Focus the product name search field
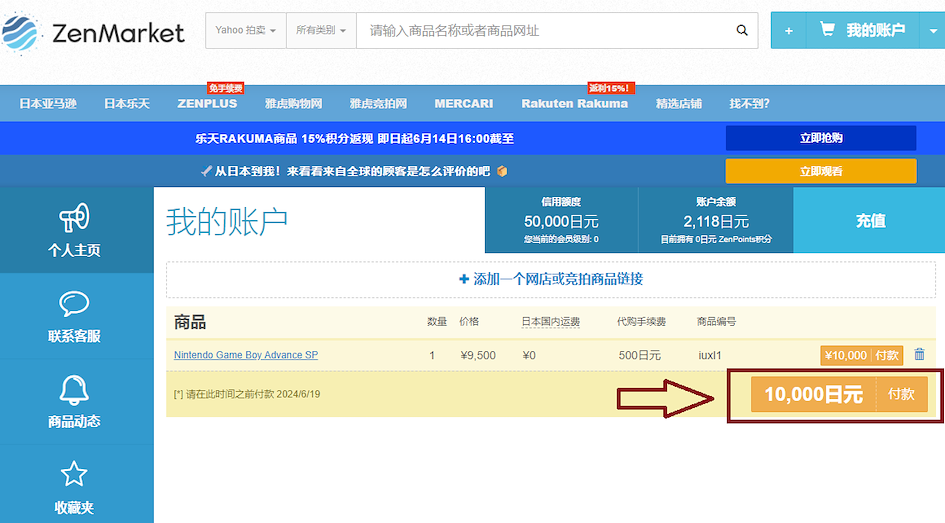Screen dimensions: 945x523 tap(542, 30)
